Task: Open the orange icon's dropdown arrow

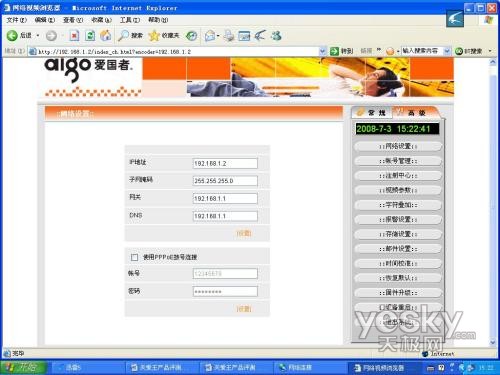Action: pos(398,52)
